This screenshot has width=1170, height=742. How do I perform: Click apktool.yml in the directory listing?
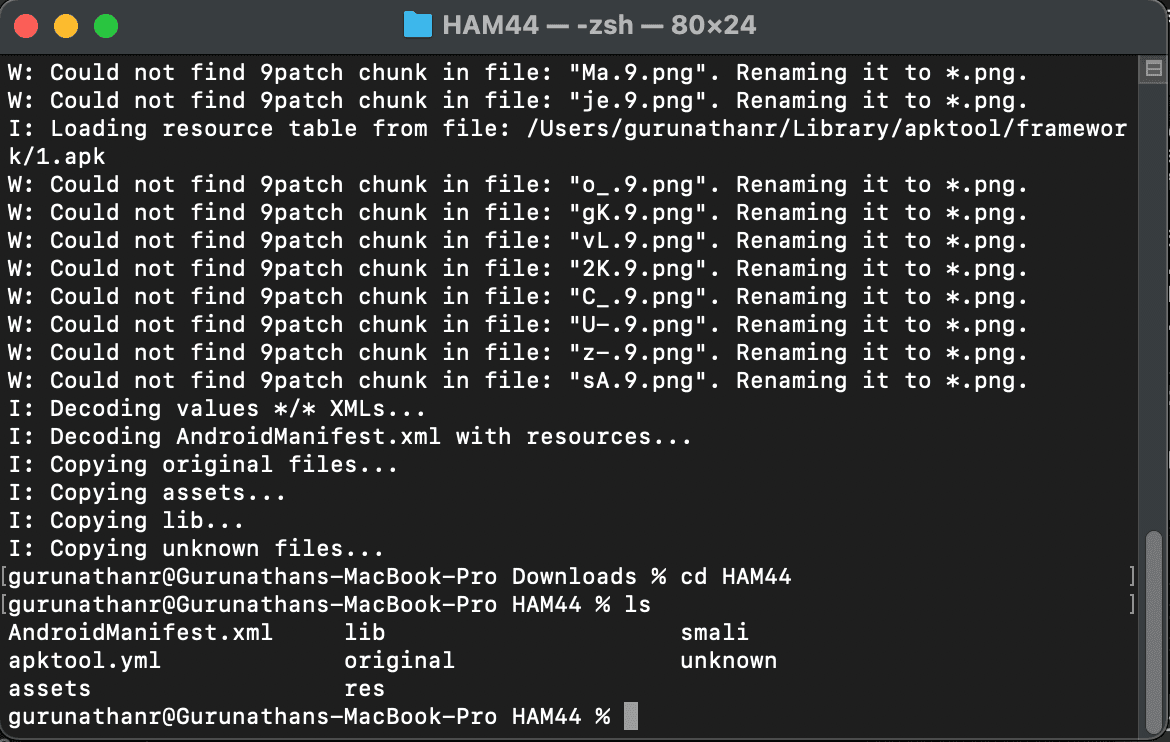84,661
